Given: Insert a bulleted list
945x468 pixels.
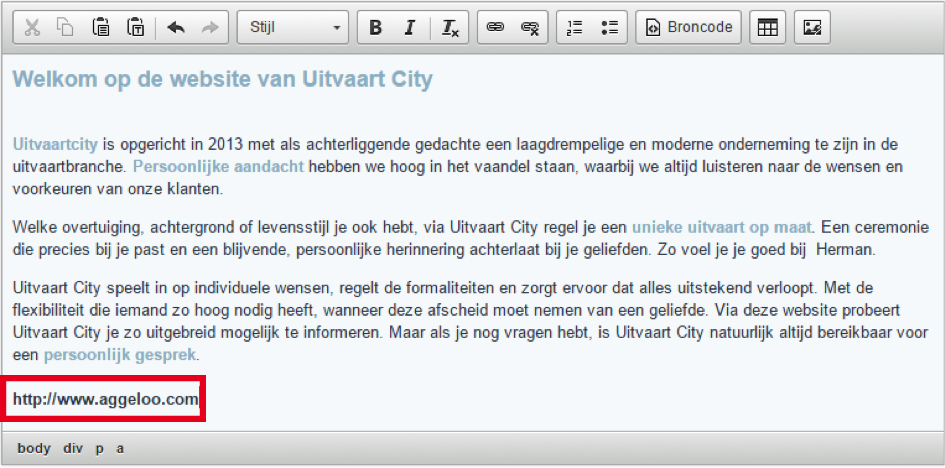Looking at the screenshot, I should [x=609, y=28].
